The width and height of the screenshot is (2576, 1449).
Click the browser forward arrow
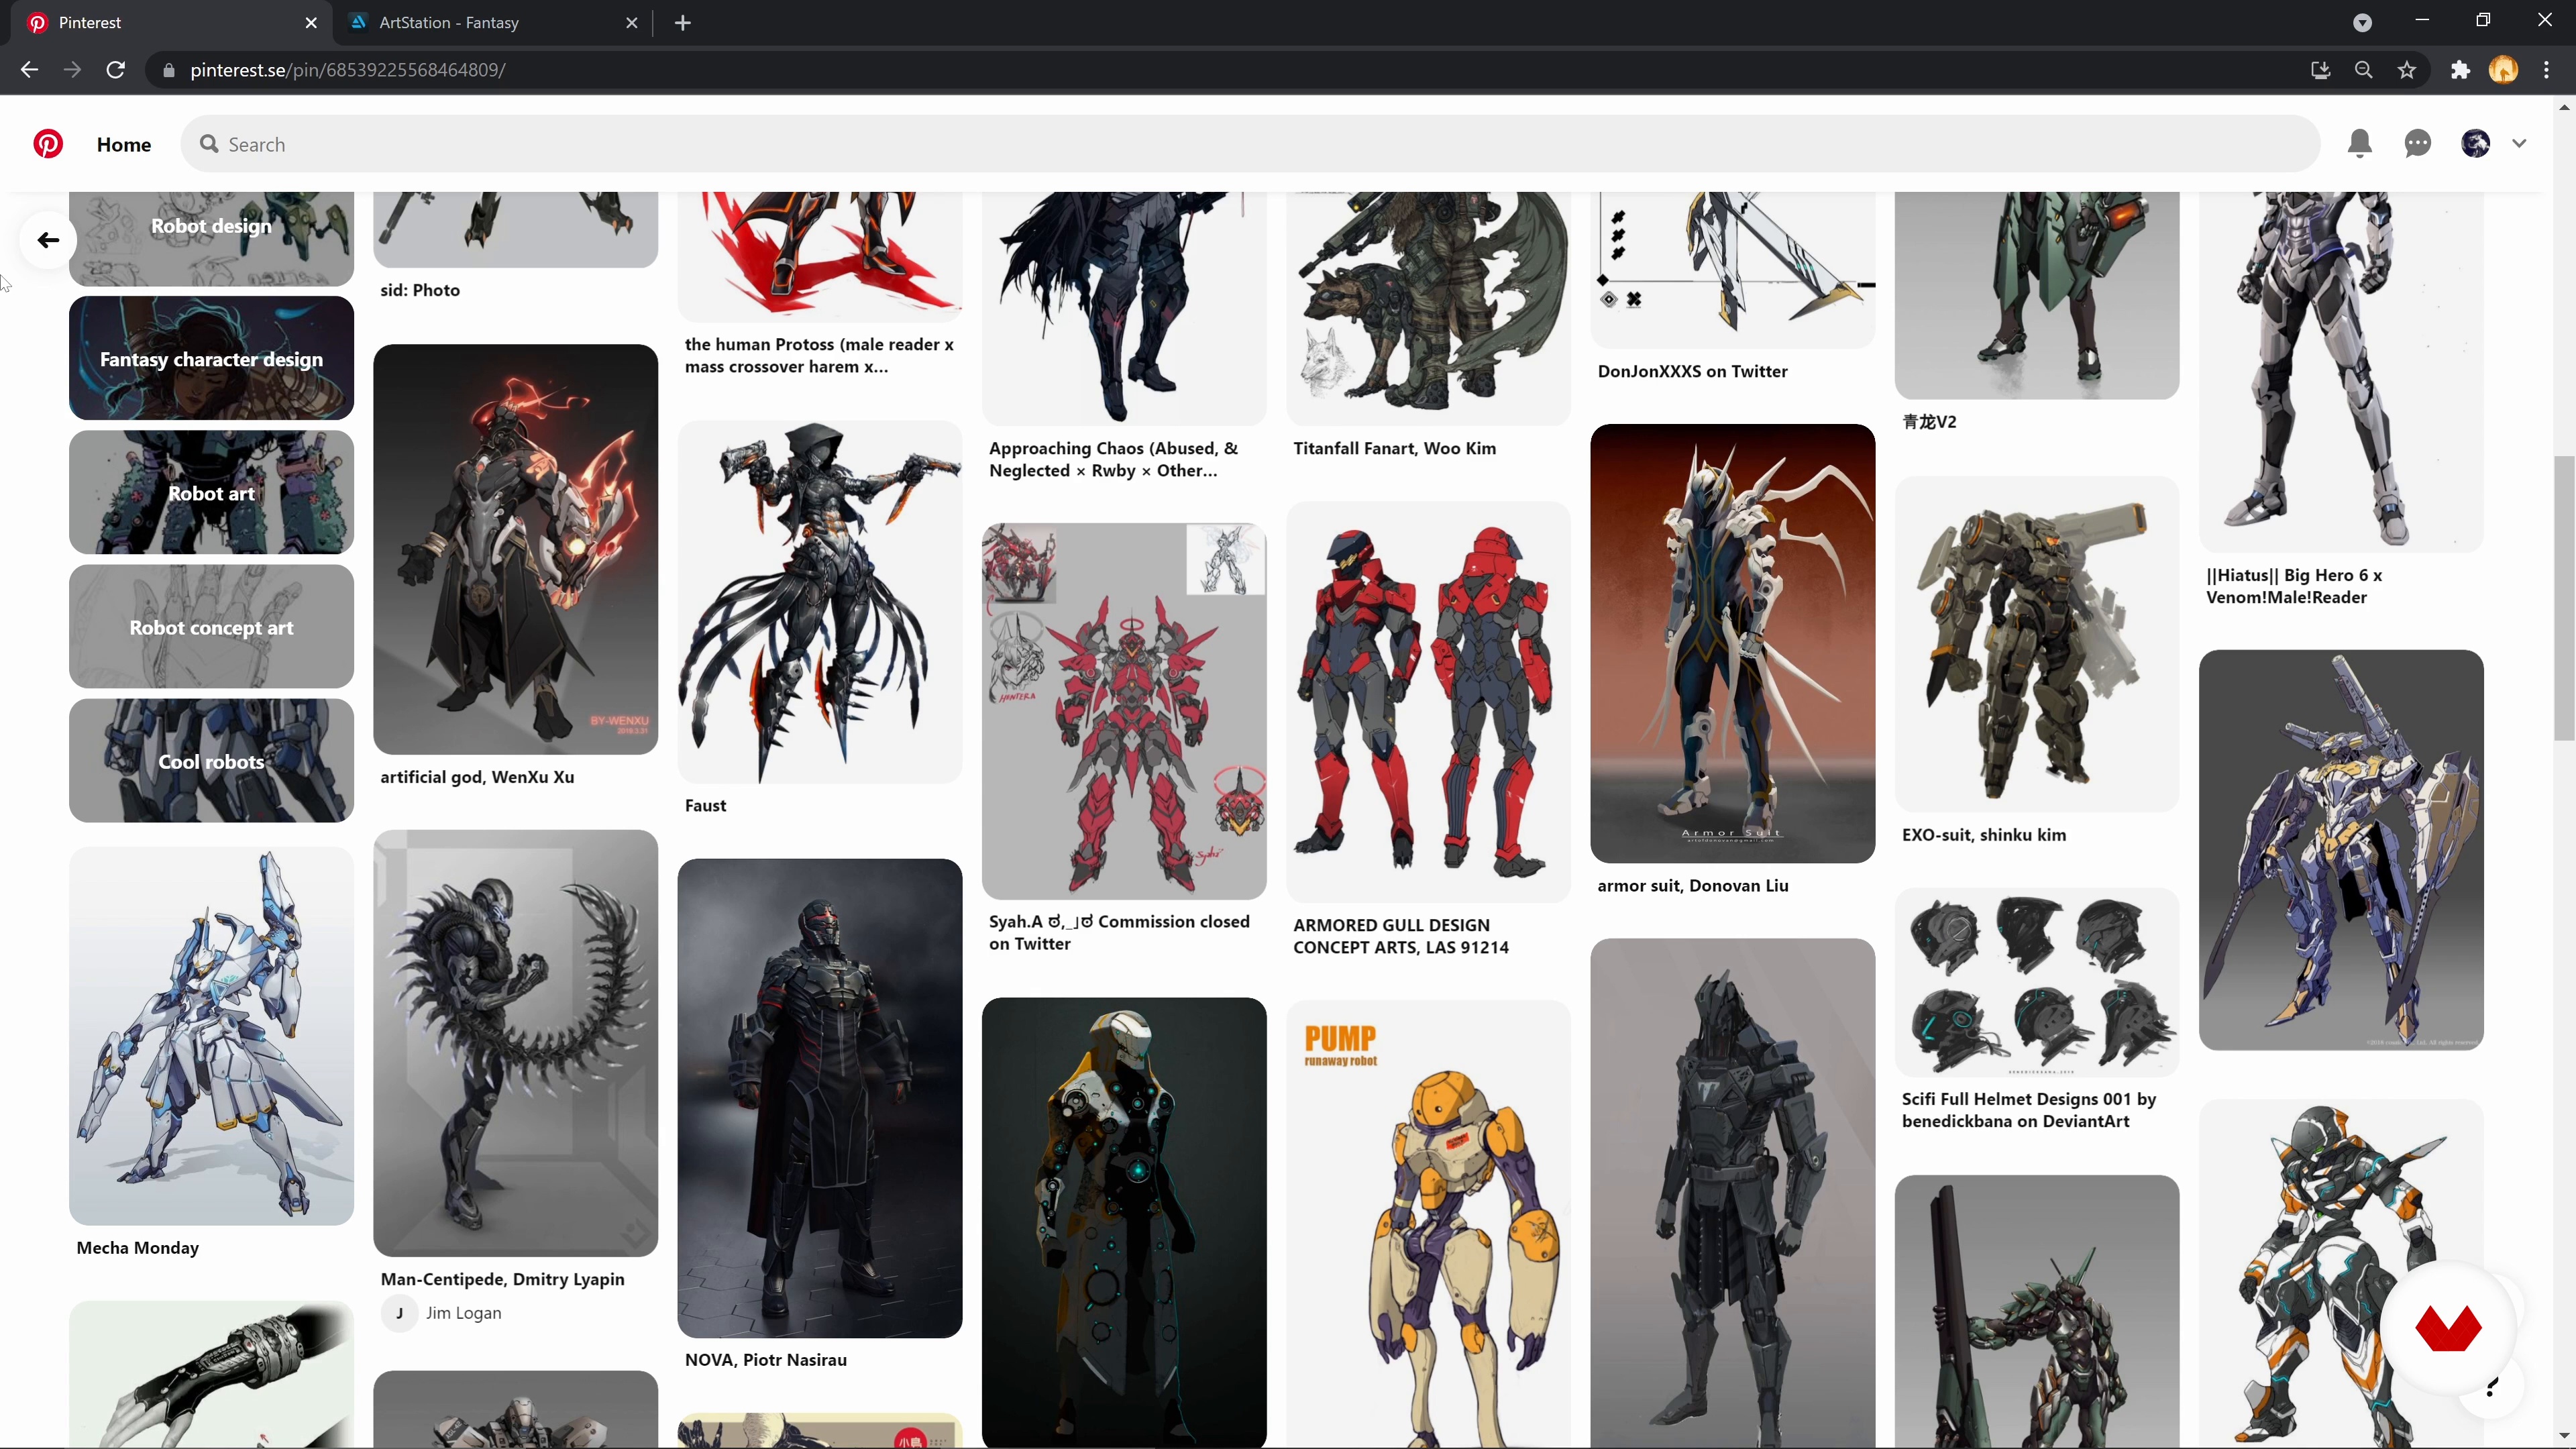[72, 70]
